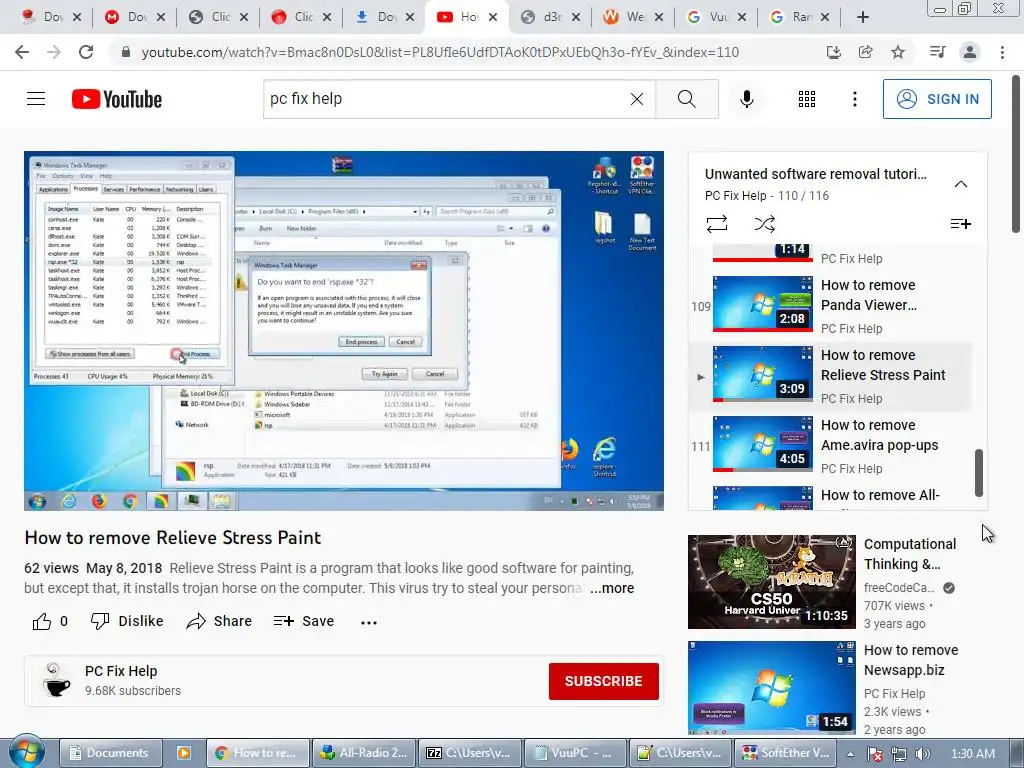Open the YouTube hamburger guide menu
This screenshot has width=1024, height=768.
36,99
